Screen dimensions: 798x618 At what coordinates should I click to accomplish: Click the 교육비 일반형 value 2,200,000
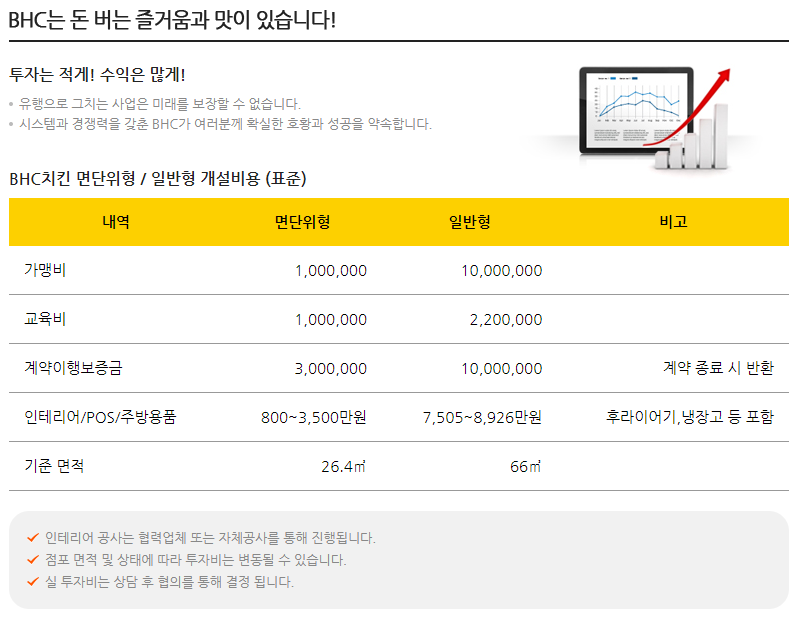click(x=506, y=320)
